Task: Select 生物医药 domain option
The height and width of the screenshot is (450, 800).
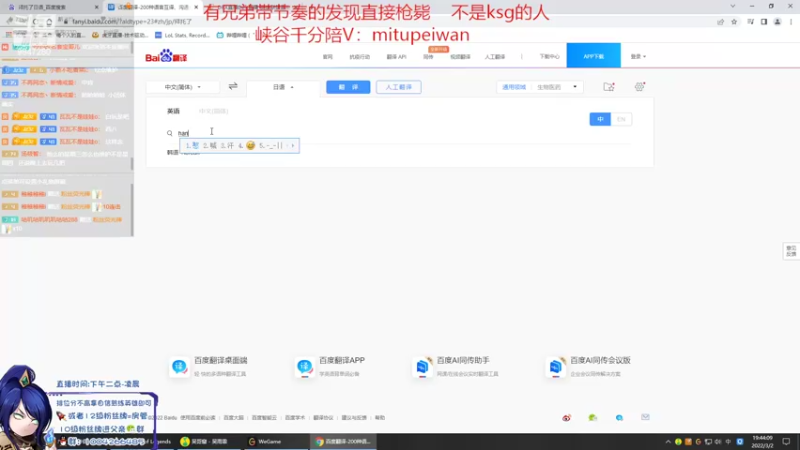Action: (x=549, y=87)
